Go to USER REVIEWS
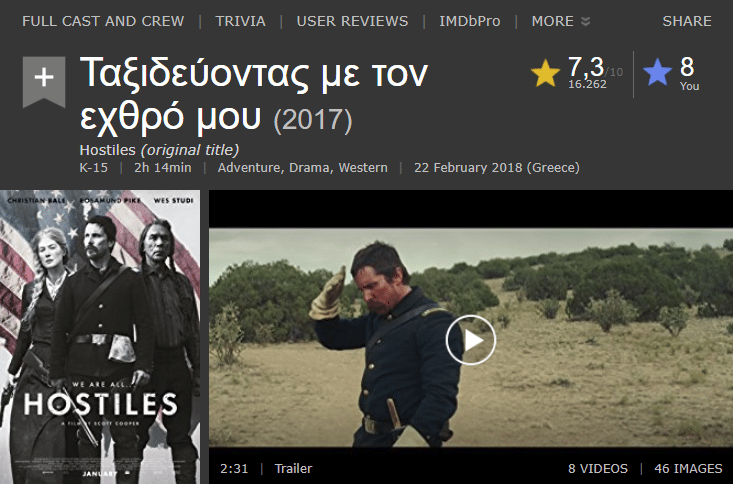 coord(352,21)
